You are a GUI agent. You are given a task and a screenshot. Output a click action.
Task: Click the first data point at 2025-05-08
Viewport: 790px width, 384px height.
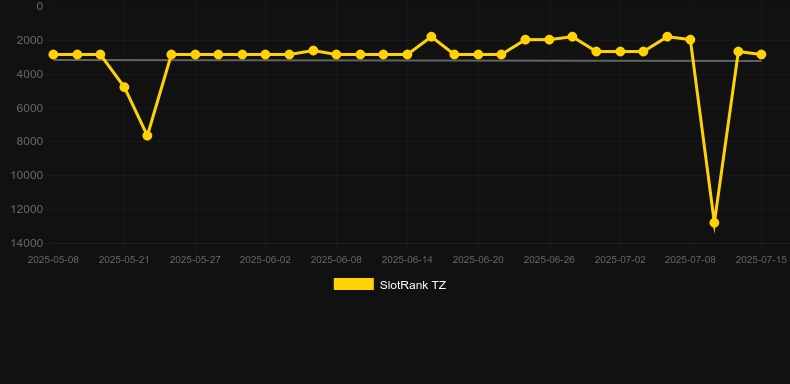[53, 54]
